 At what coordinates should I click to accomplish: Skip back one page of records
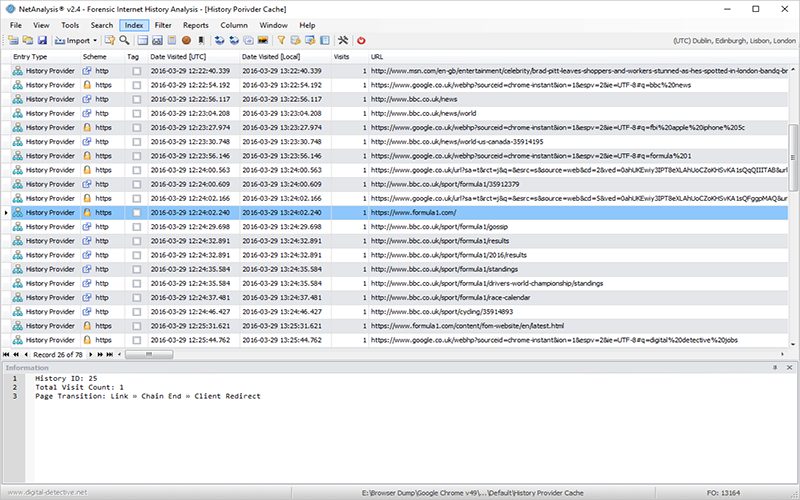point(16,354)
